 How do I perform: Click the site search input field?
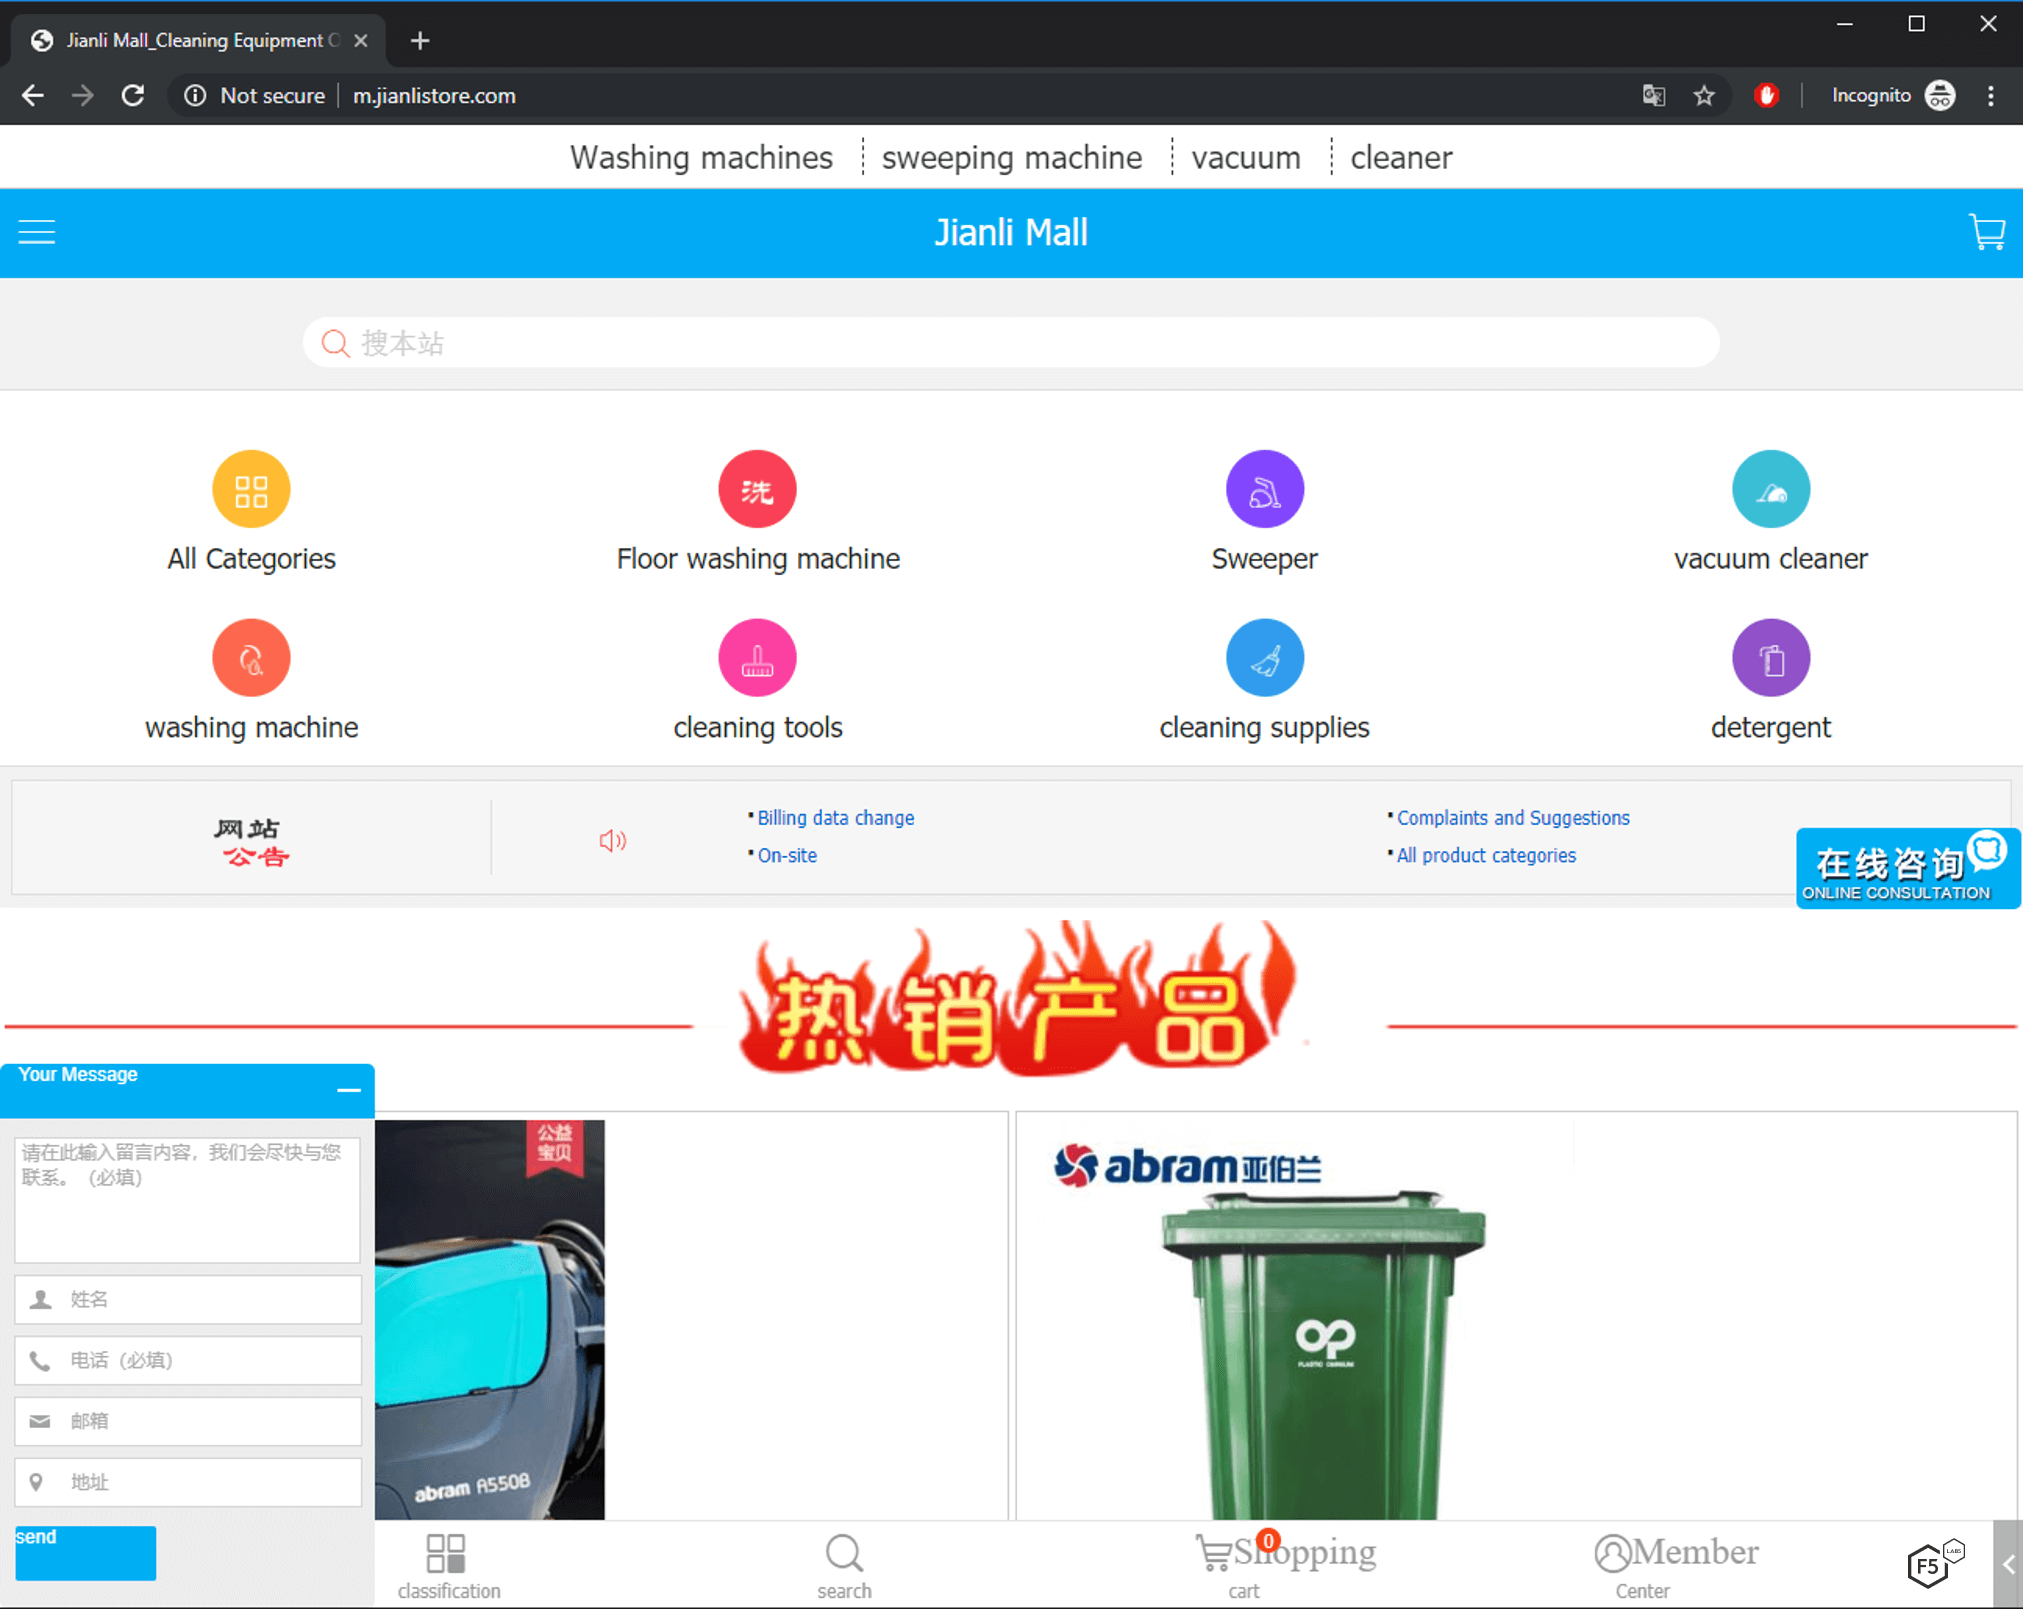(x=1010, y=343)
